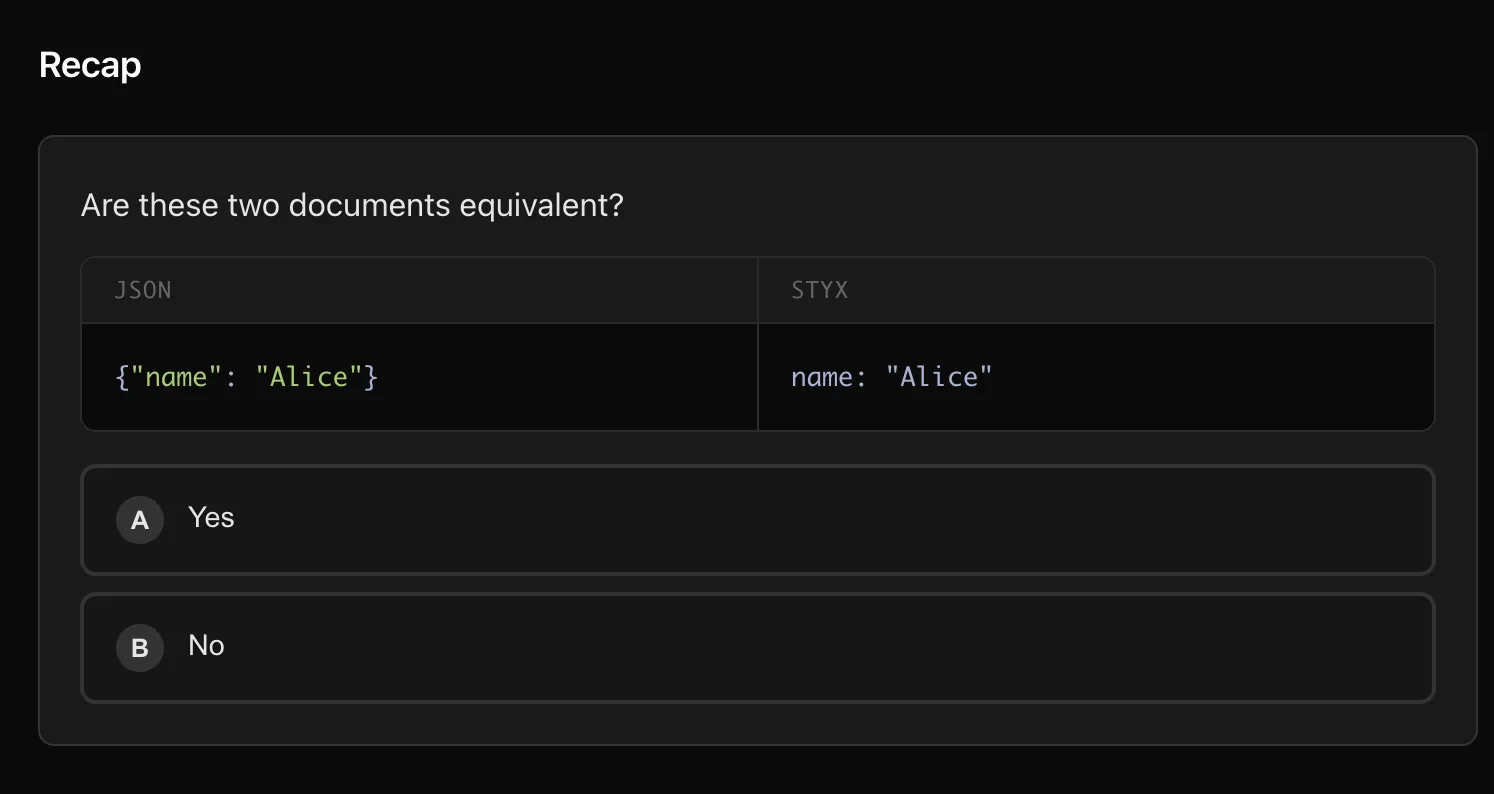Click the No answer row border area
1494x794 pixels.
click(757, 597)
